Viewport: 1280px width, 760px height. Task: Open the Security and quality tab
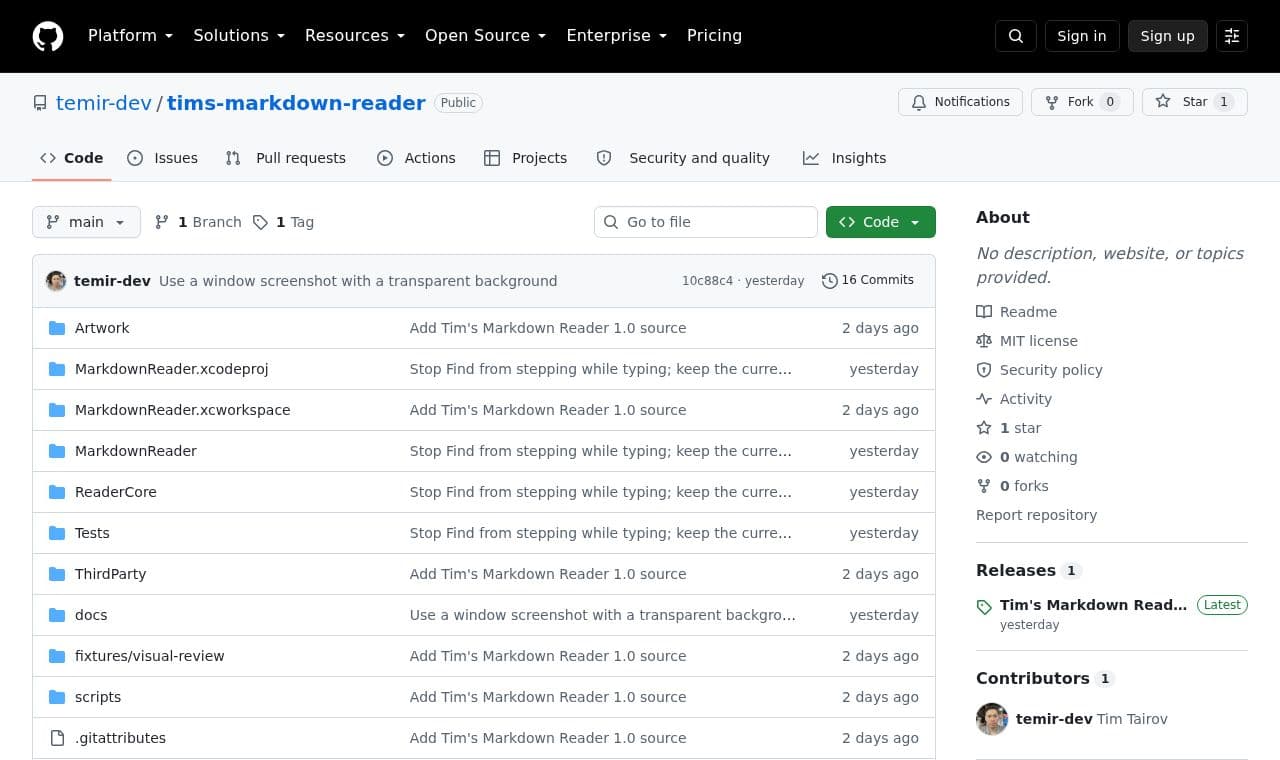[x=683, y=158]
